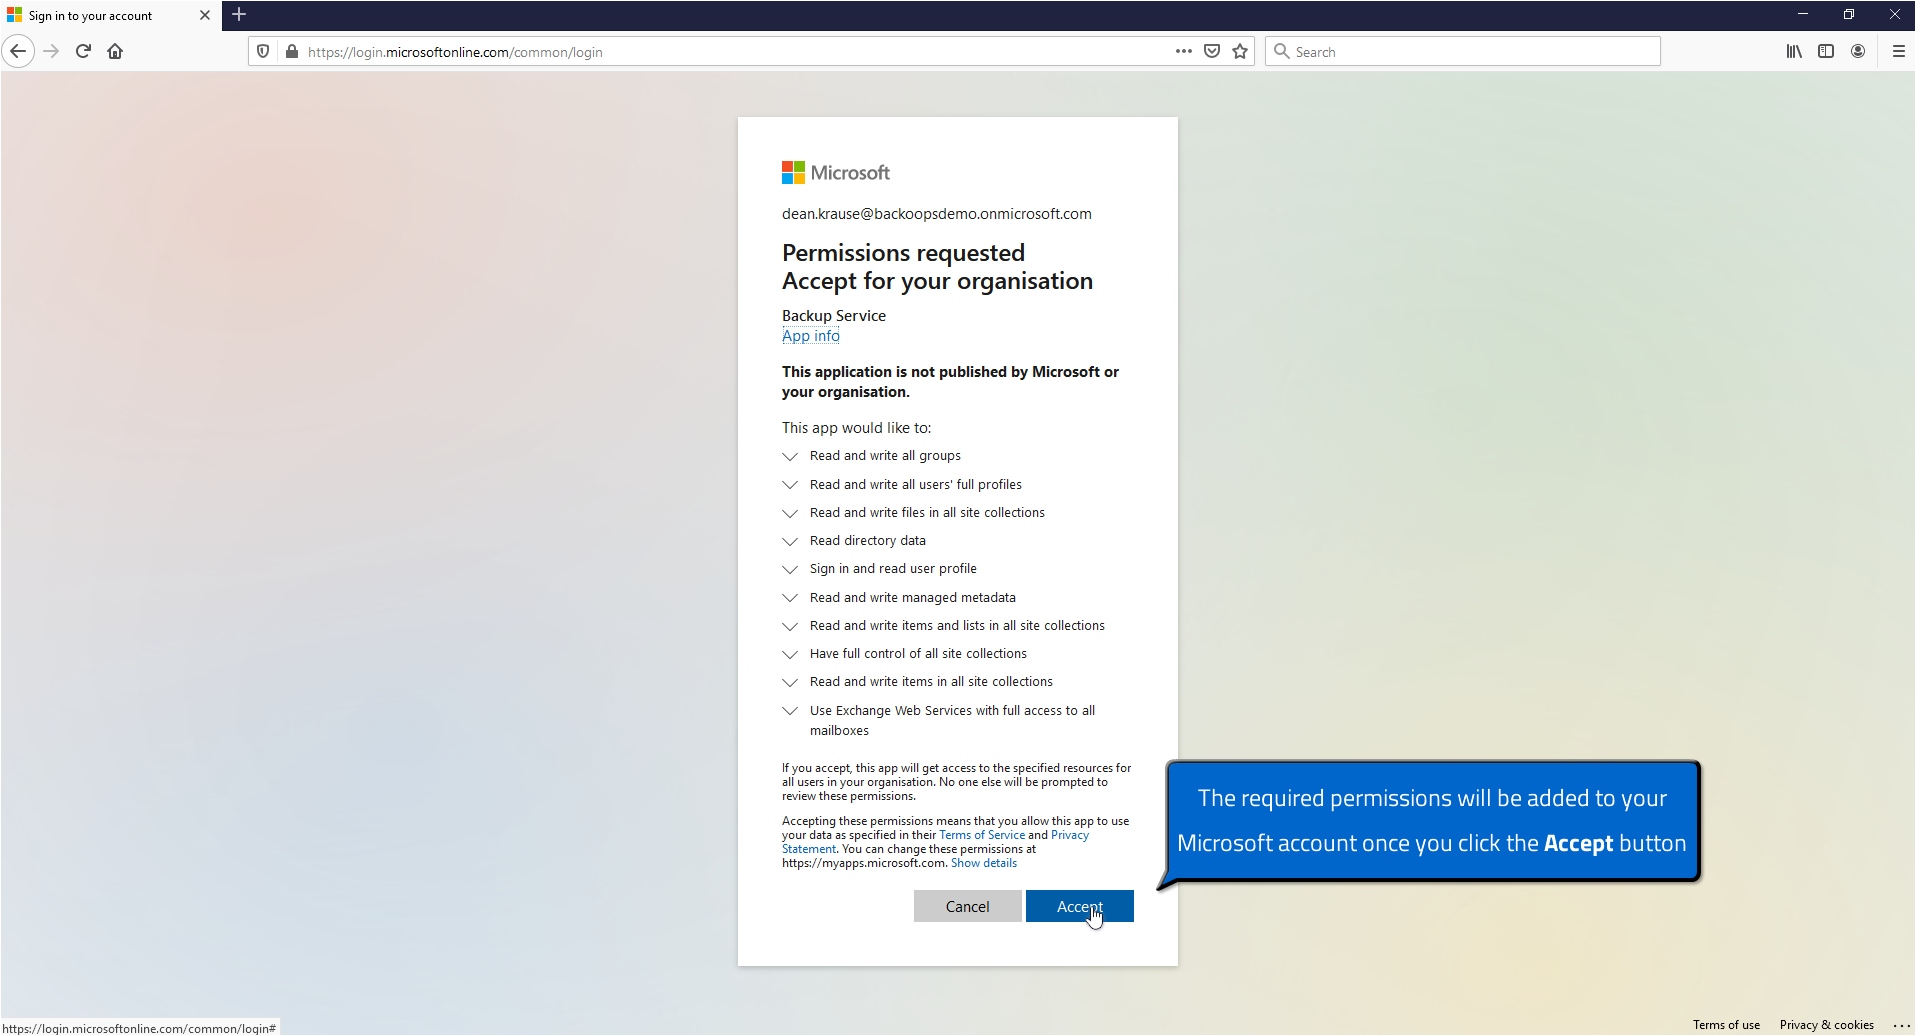This screenshot has height=1036, width=1916.
Task: Expand 'Read and write all groups' permission
Action: (x=790, y=456)
